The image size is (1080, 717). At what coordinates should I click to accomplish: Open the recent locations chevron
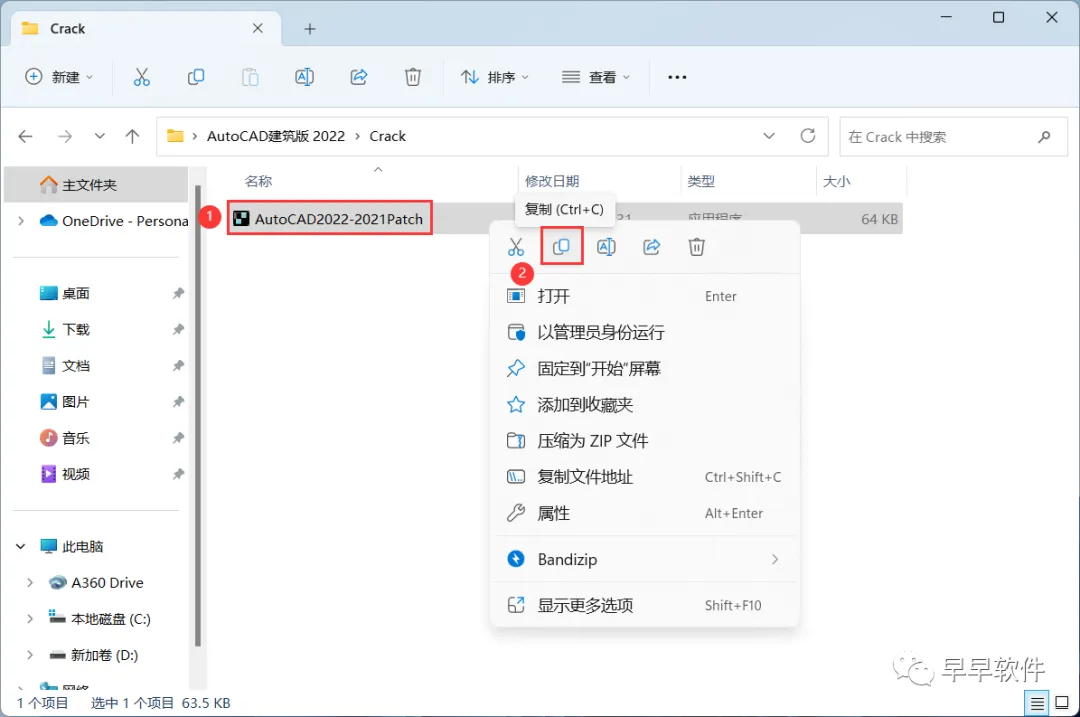point(100,136)
